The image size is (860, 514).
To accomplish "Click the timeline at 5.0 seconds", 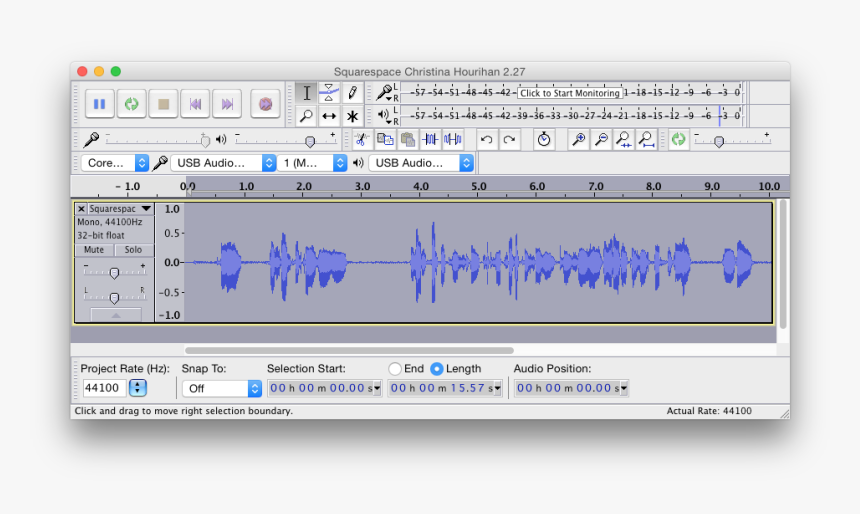I will pyautogui.click(x=478, y=187).
